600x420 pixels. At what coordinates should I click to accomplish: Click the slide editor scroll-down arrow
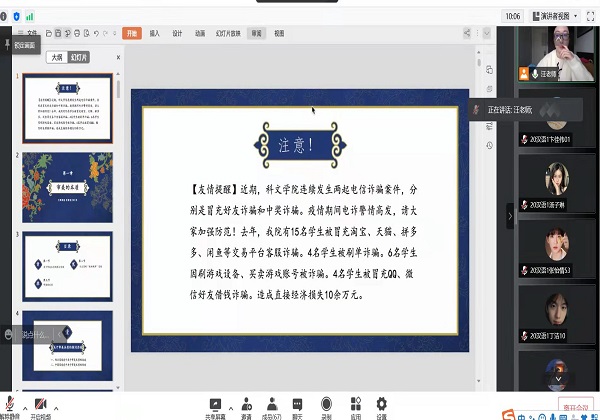coord(478,381)
